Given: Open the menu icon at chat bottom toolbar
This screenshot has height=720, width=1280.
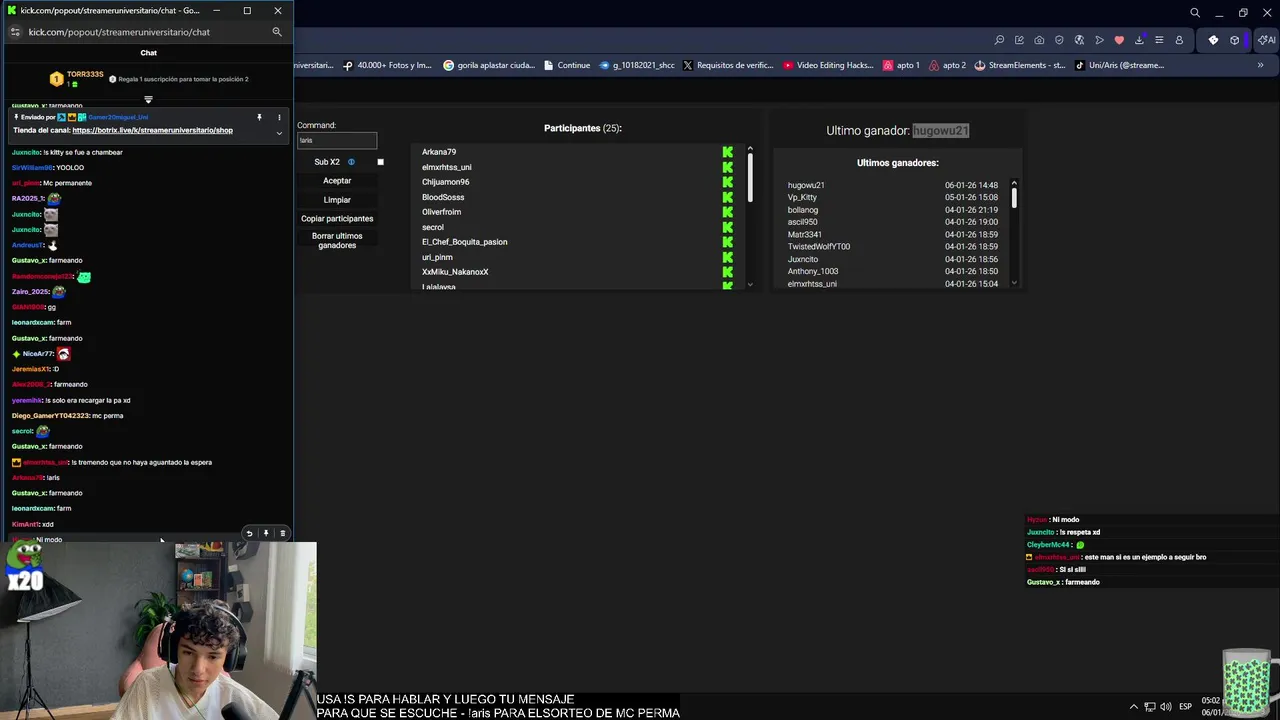Looking at the screenshot, I should pos(282,533).
